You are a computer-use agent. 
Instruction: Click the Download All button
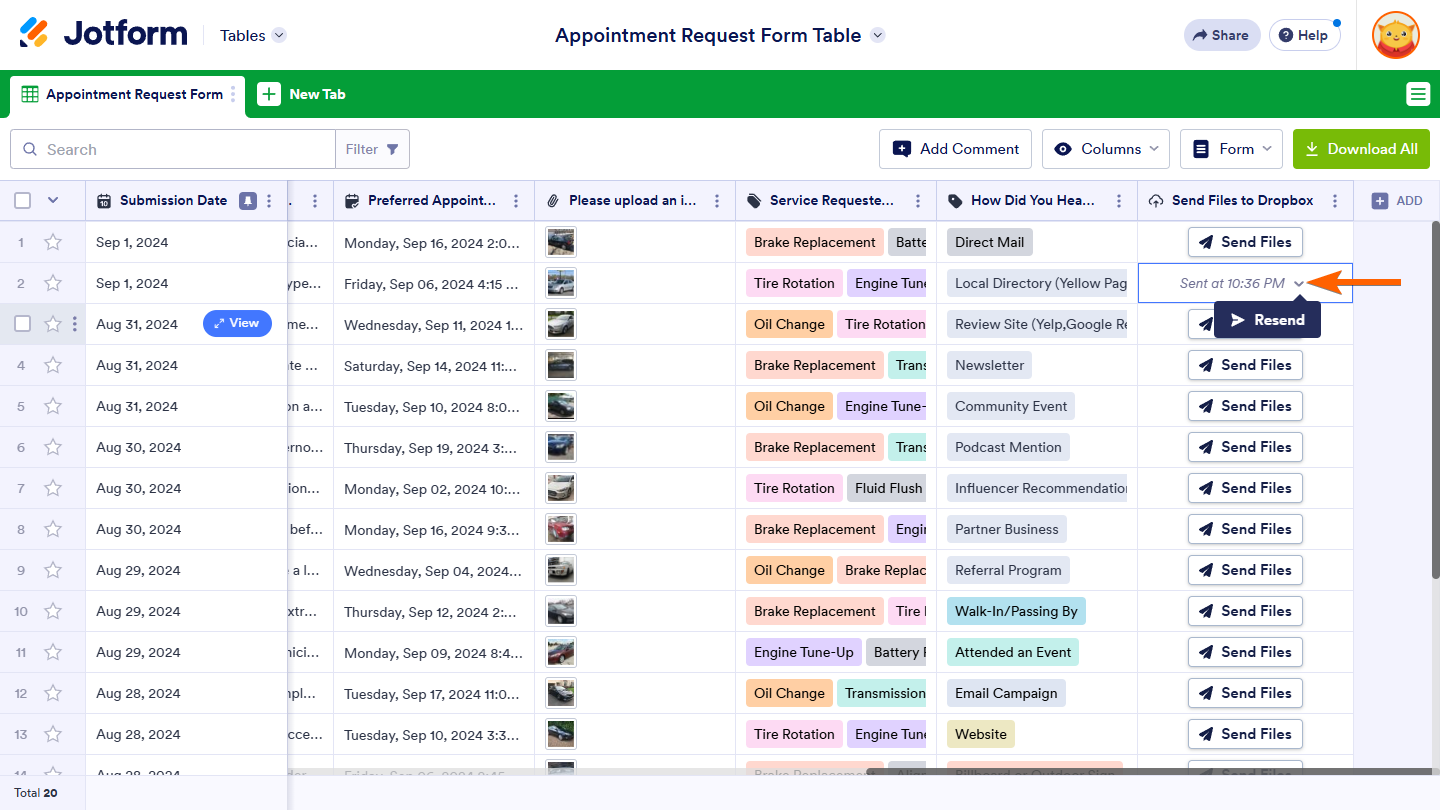pyautogui.click(x=1361, y=149)
